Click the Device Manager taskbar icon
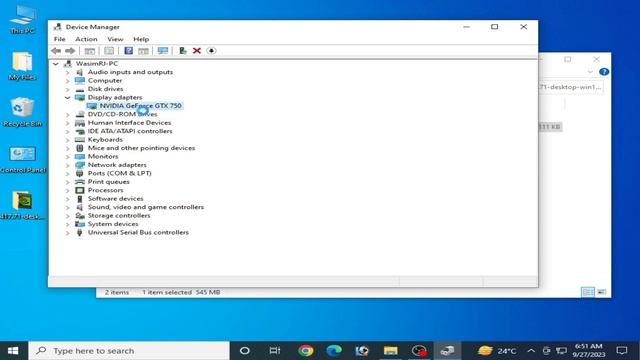640x360 pixels. pyautogui.click(x=447, y=351)
